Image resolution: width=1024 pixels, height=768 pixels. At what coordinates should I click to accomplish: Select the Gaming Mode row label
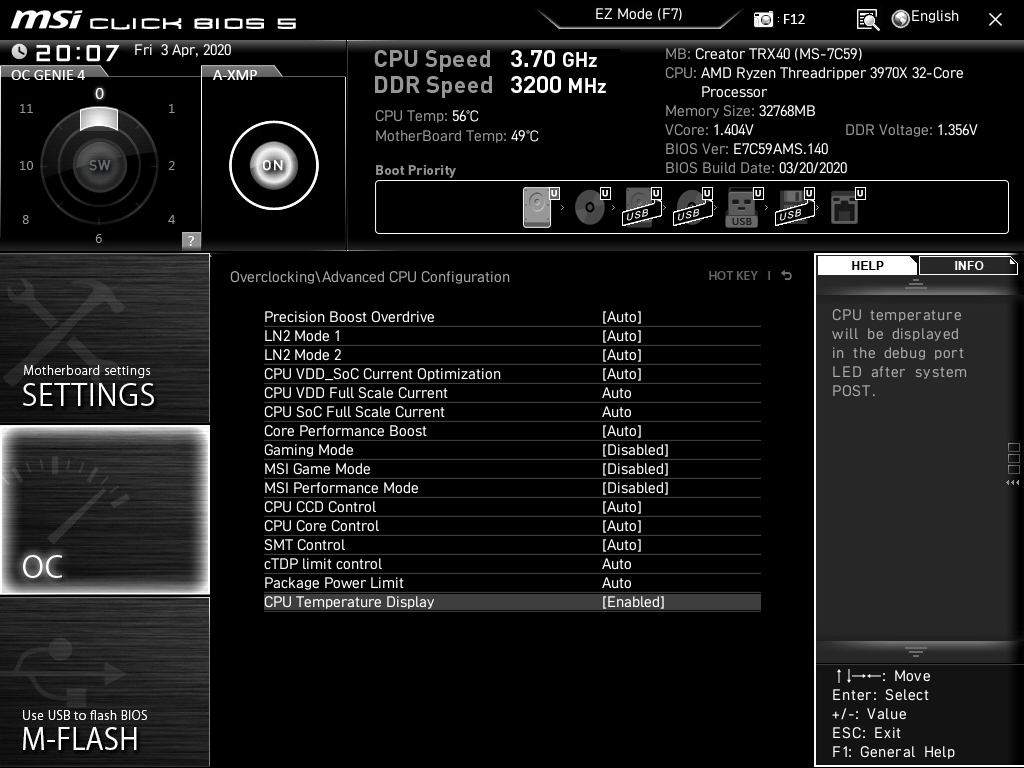click(x=308, y=450)
